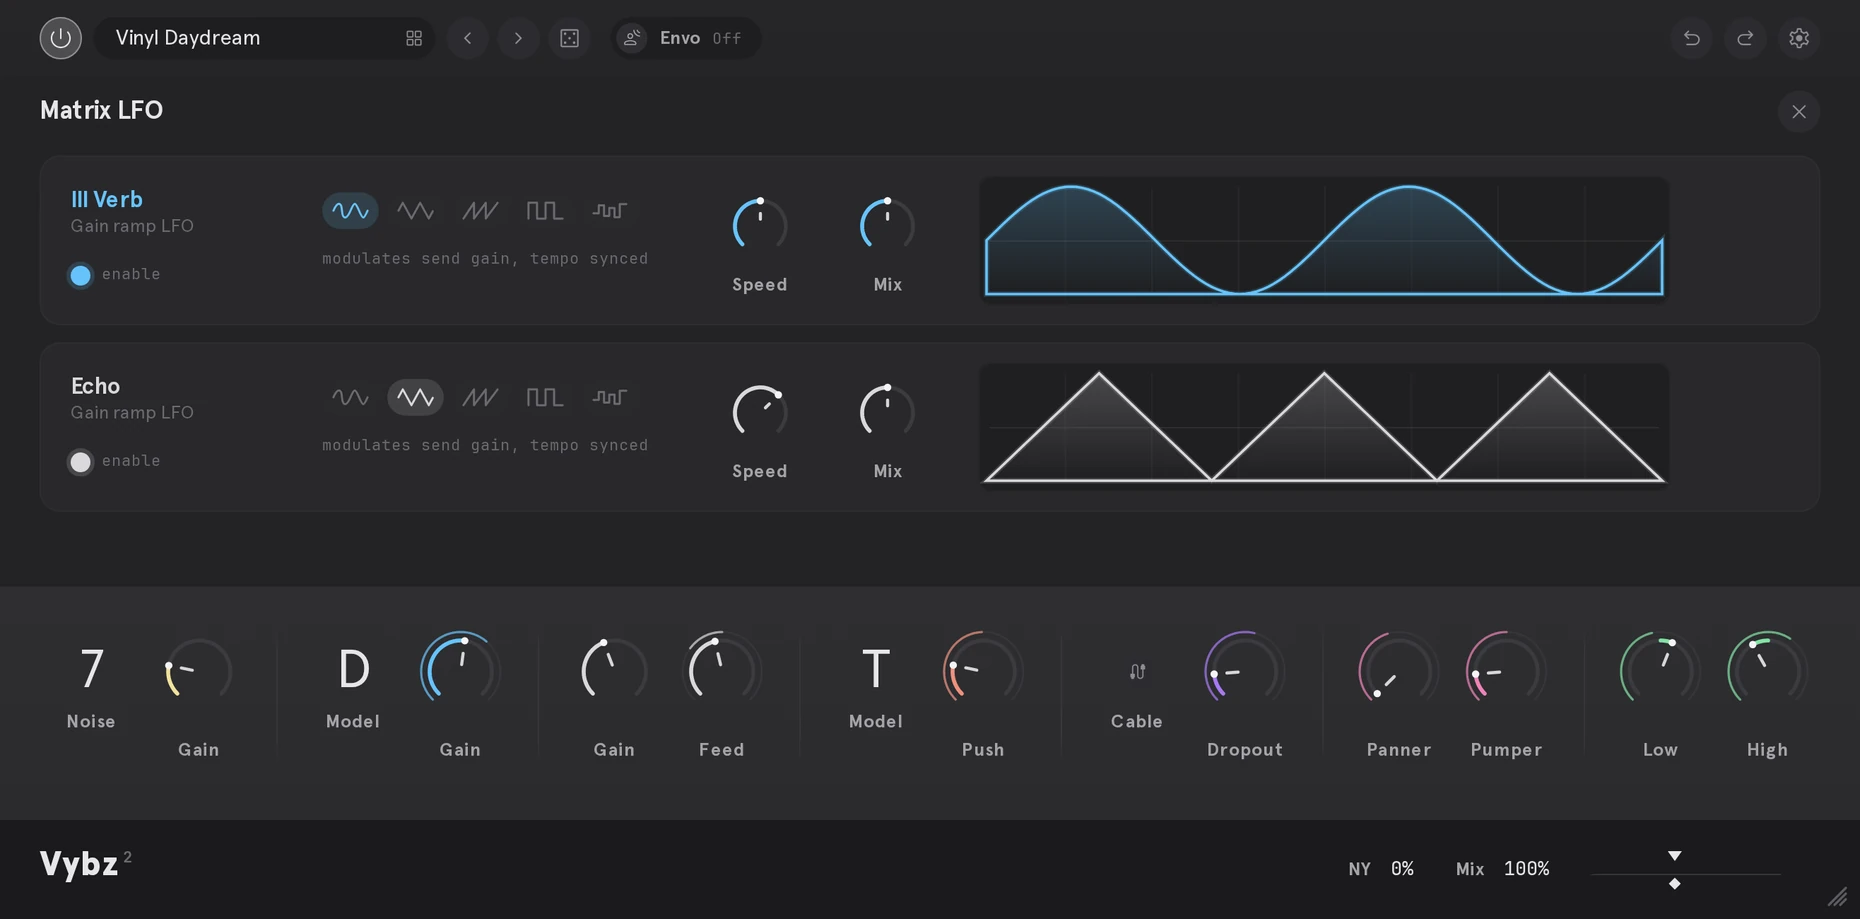Select random step wave for Ill Verb

pos(610,211)
